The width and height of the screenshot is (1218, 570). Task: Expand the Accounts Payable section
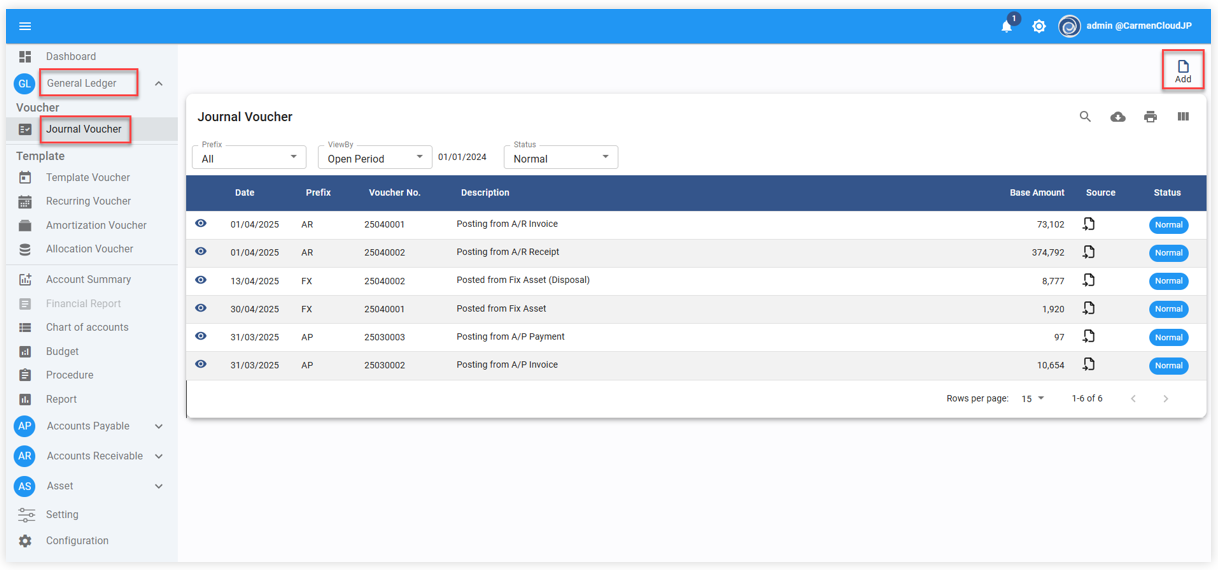pos(159,427)
